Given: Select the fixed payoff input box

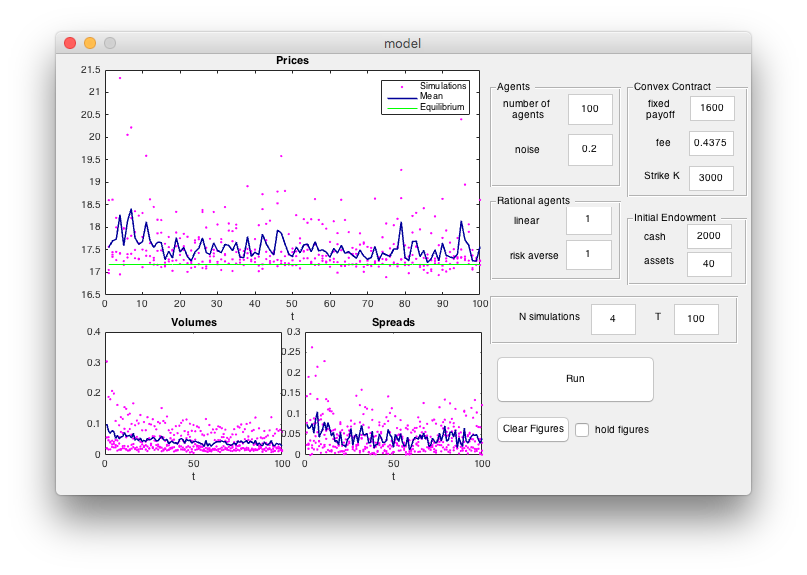Looking at the screenshot, I should click(x=712, y=109).
